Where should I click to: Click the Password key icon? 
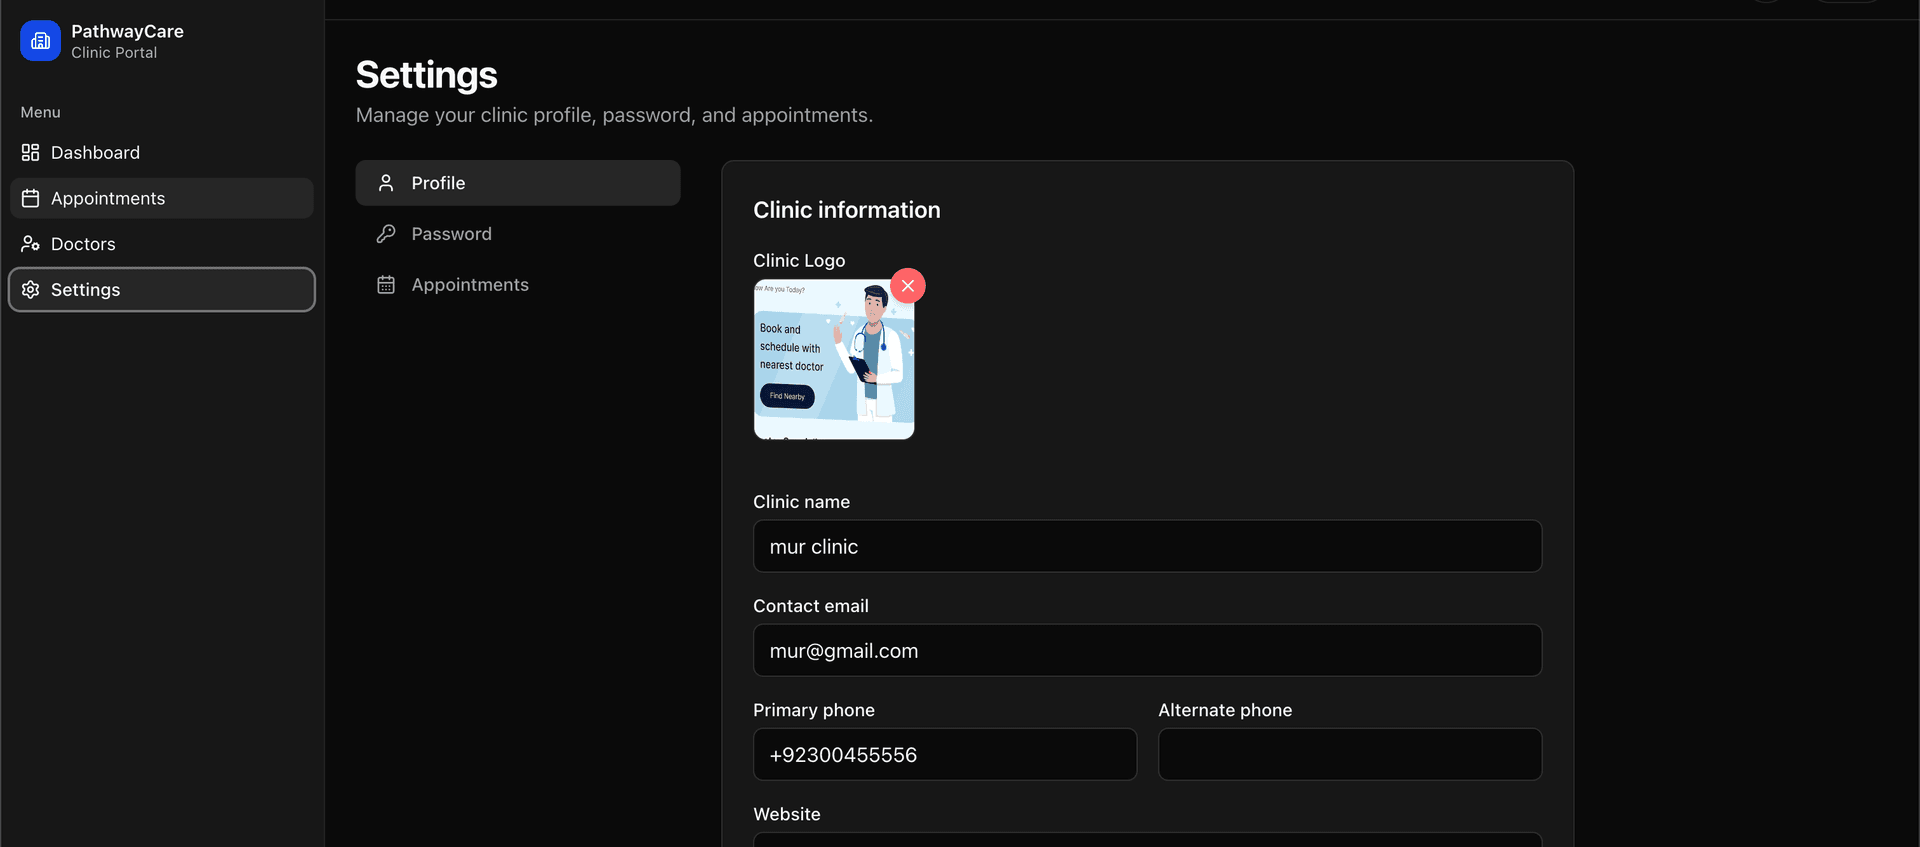[x=386, y=234]
